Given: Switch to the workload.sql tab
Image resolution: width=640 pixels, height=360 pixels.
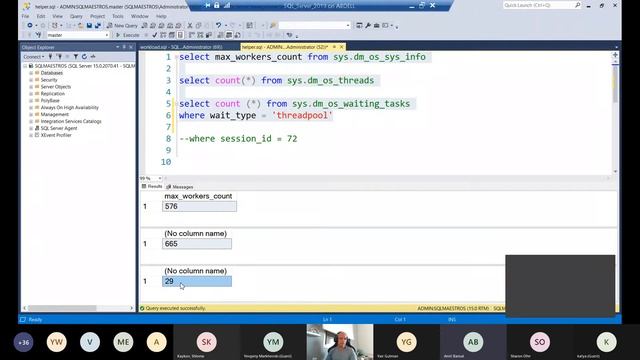Looking at the screenshot, I should (181, 47).
